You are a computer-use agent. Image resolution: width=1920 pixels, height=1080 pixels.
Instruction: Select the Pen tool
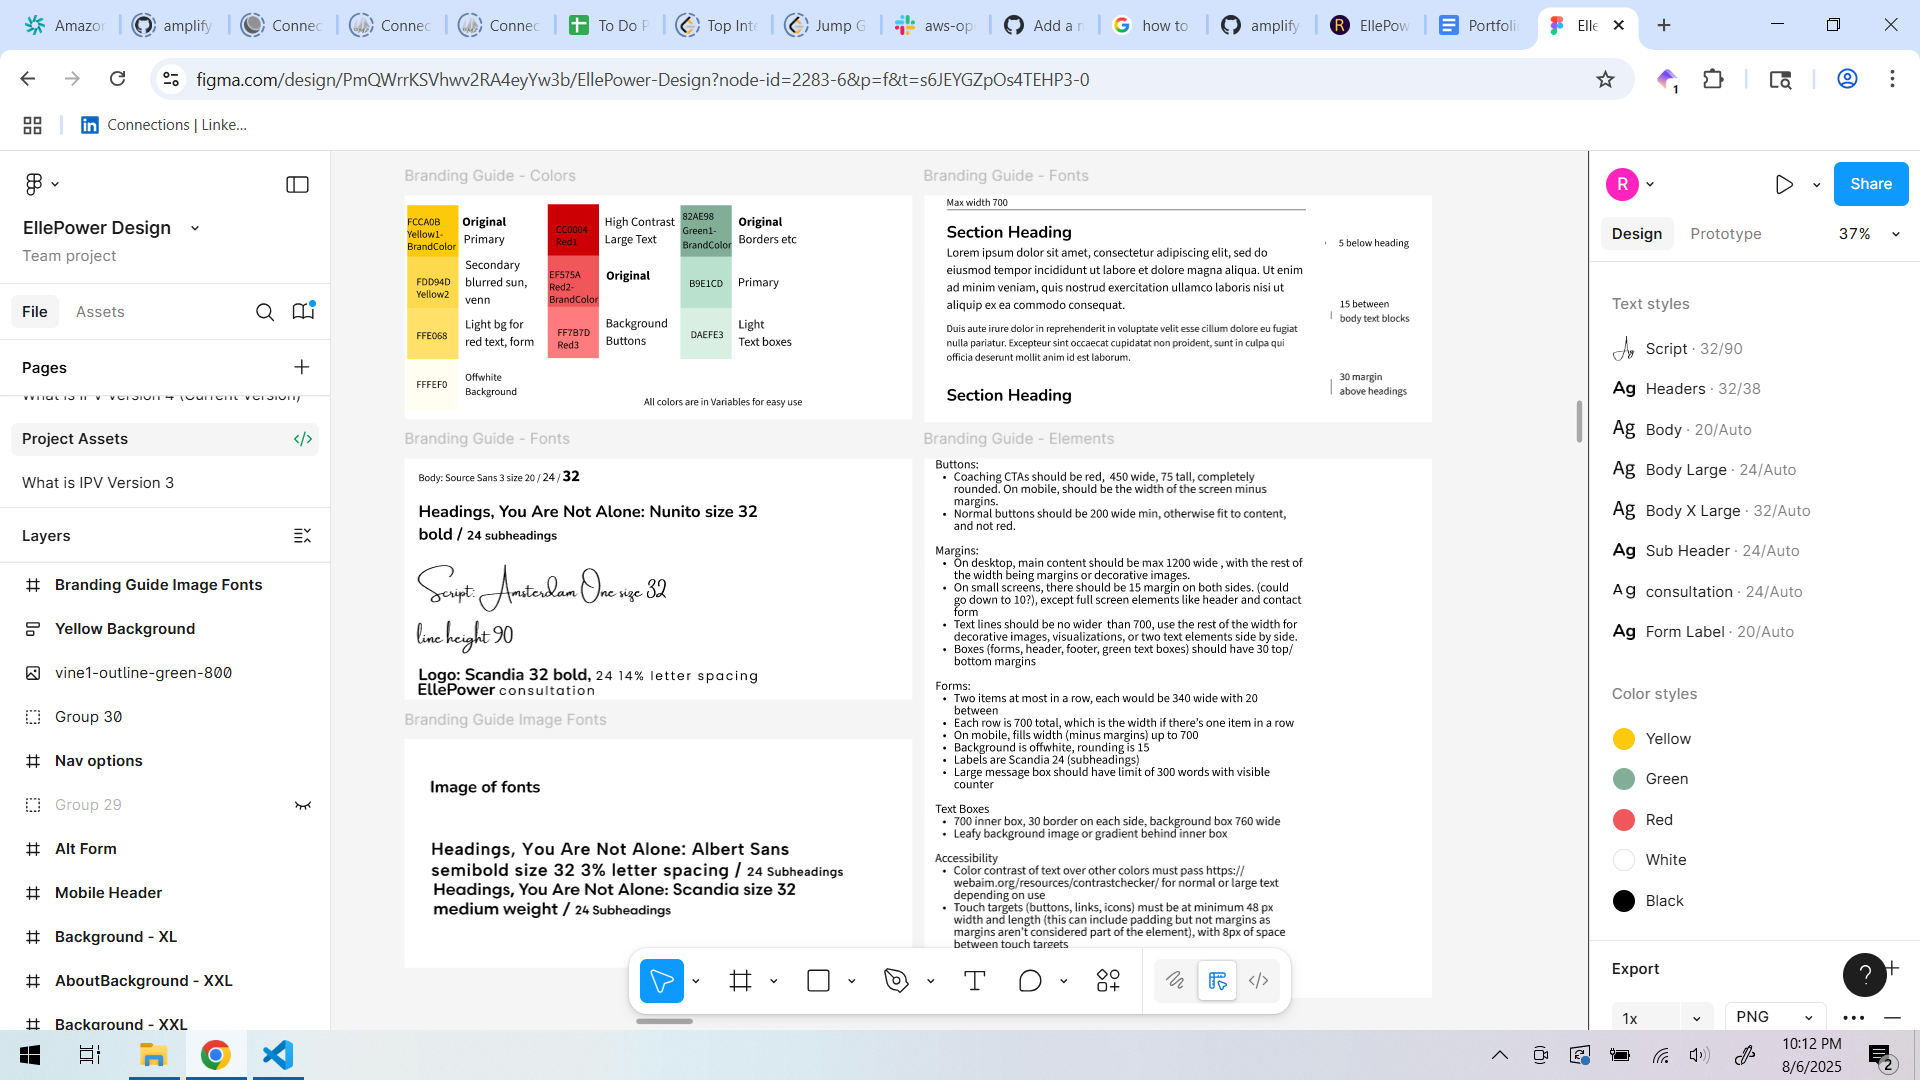896,981
